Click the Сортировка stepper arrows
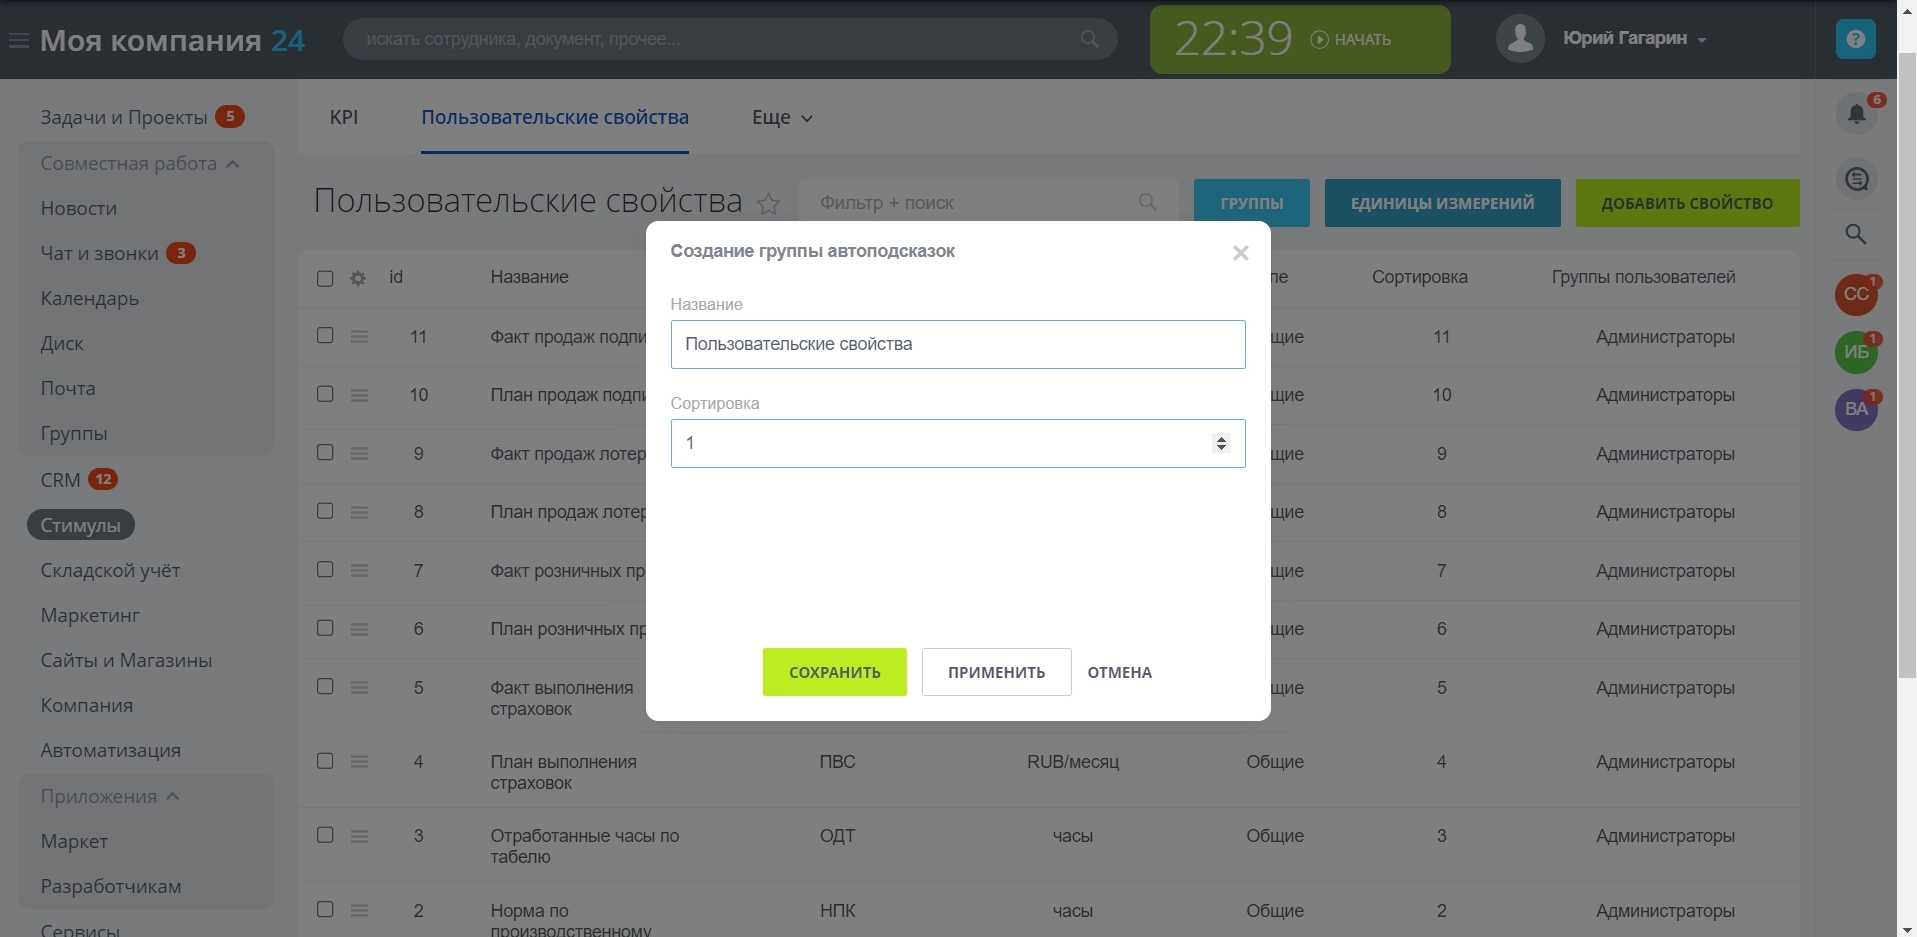The height and width of the screenshot is (937, 1917). pos(1220,443)
